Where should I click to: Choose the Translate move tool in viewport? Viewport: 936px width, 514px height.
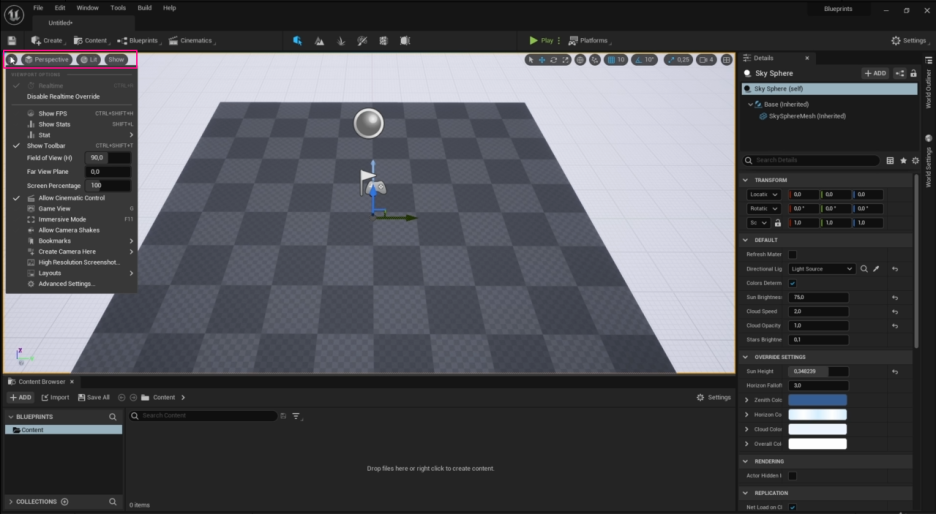click(x=542, y=60)
